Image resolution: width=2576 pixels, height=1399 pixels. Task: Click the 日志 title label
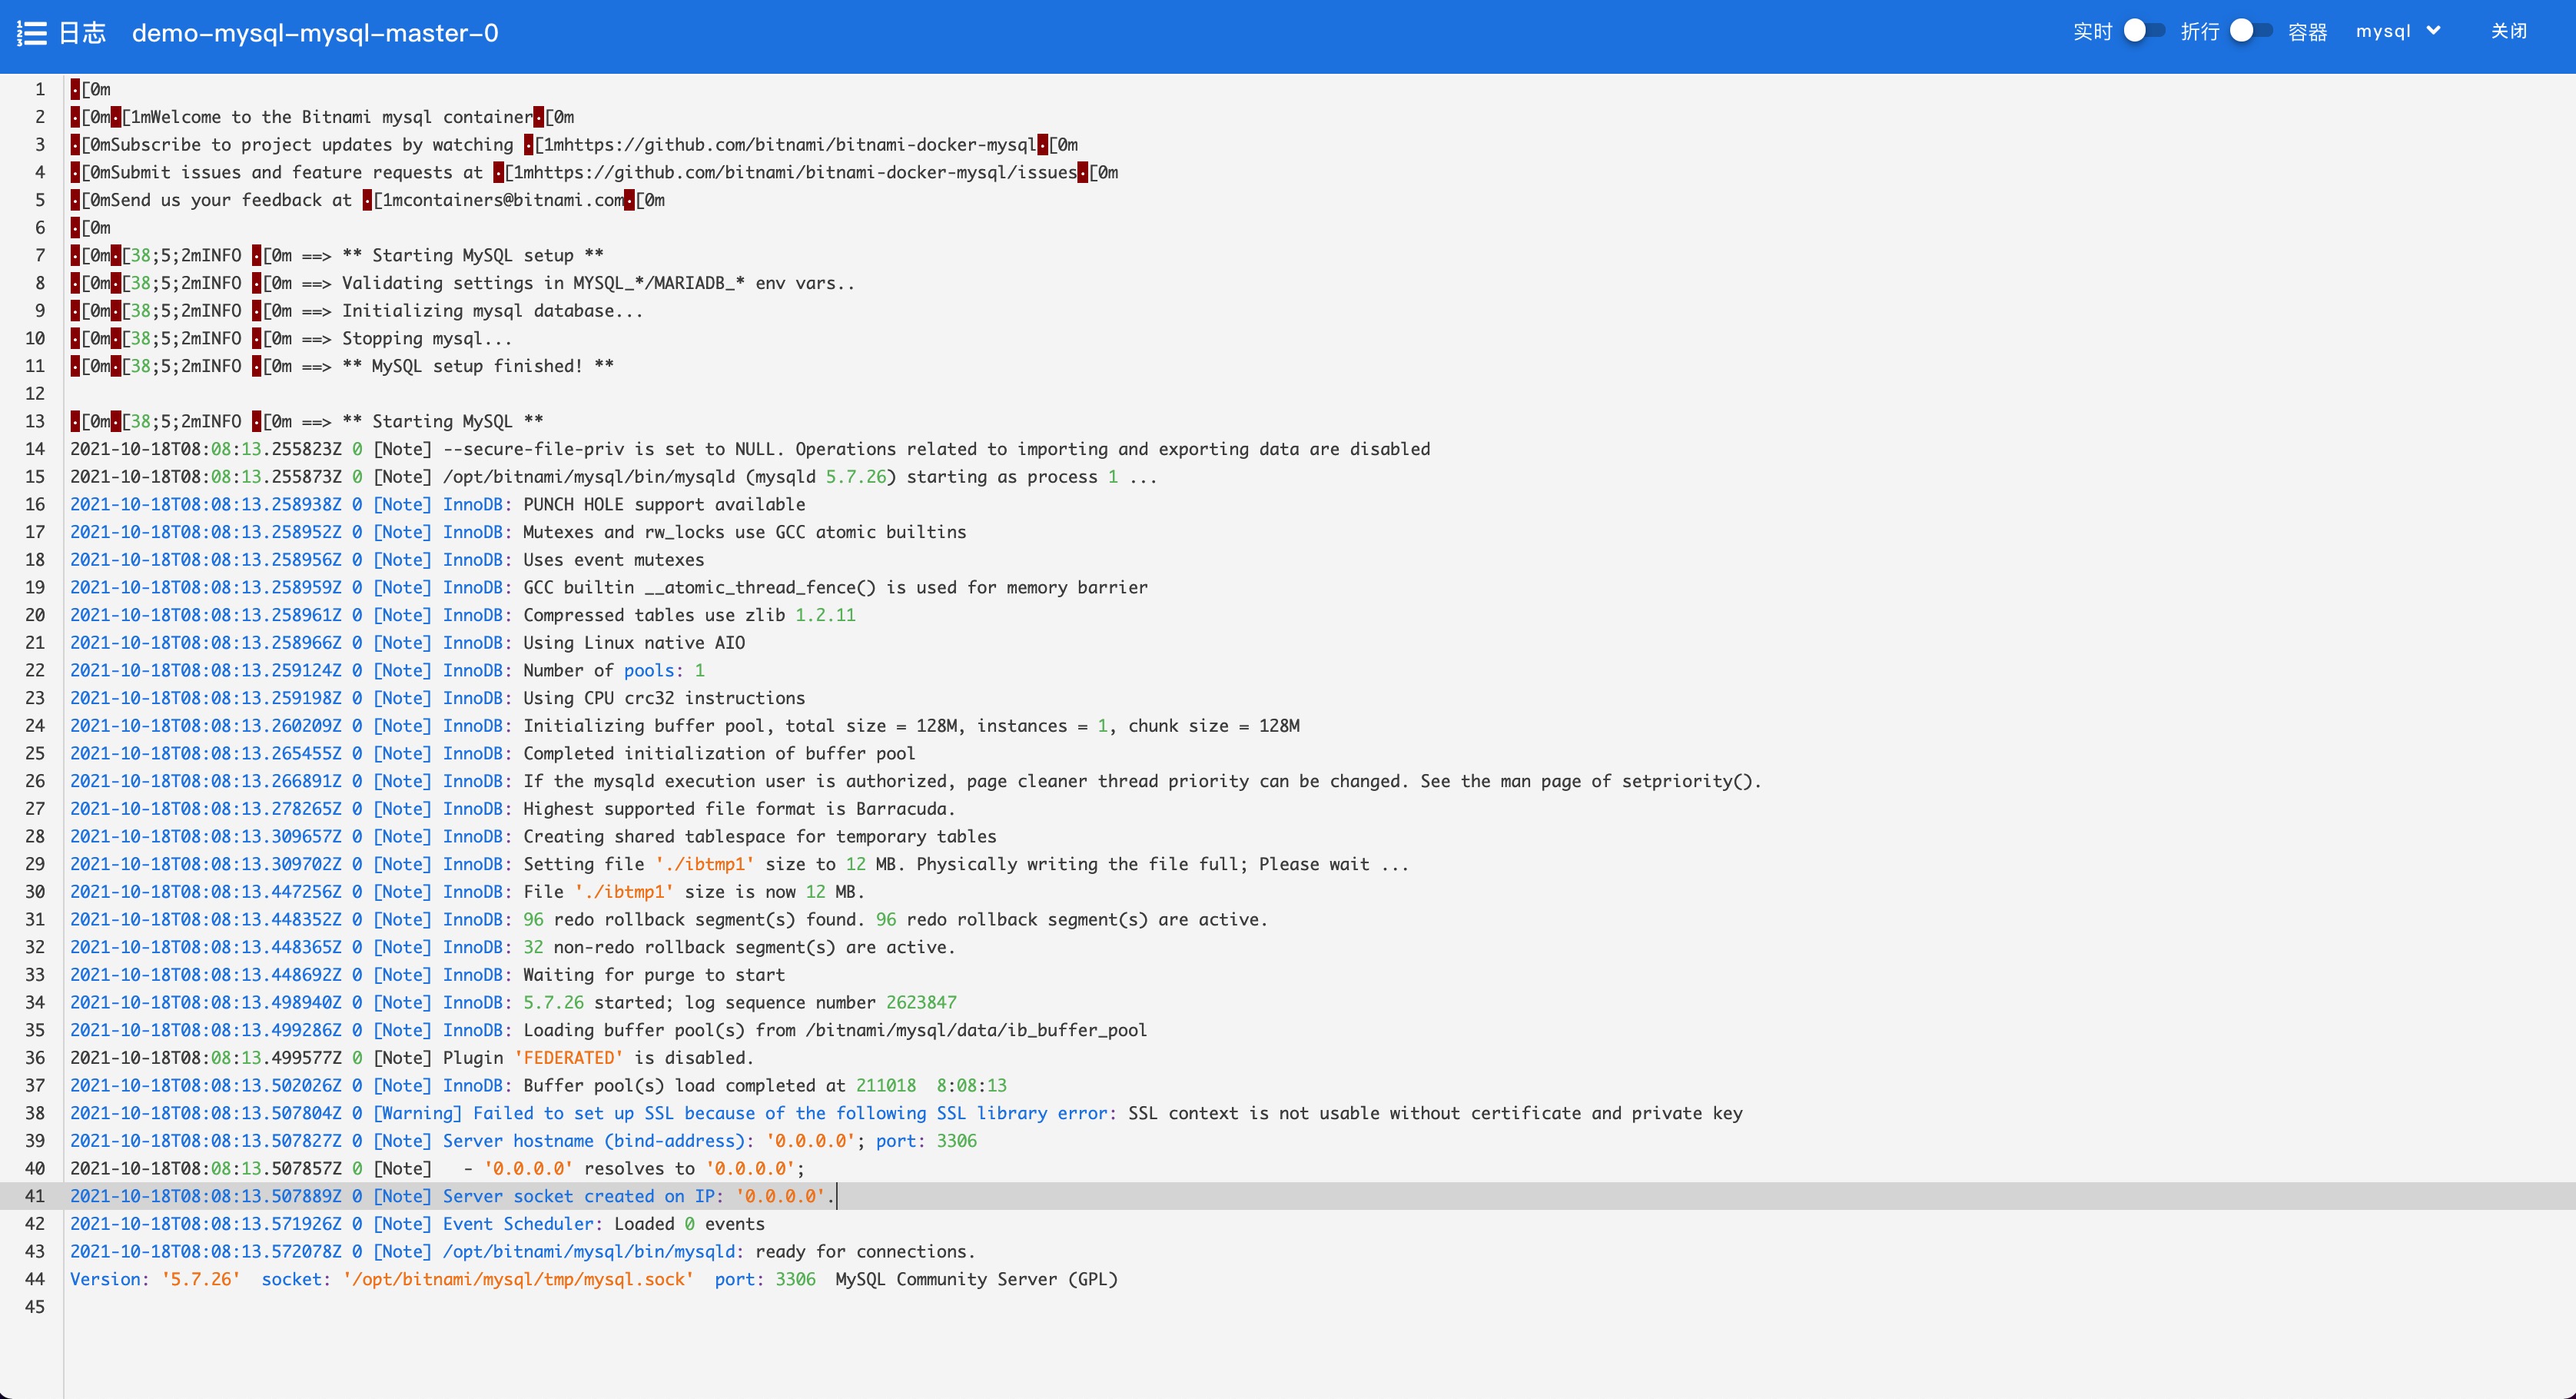[x=82, y=33]
